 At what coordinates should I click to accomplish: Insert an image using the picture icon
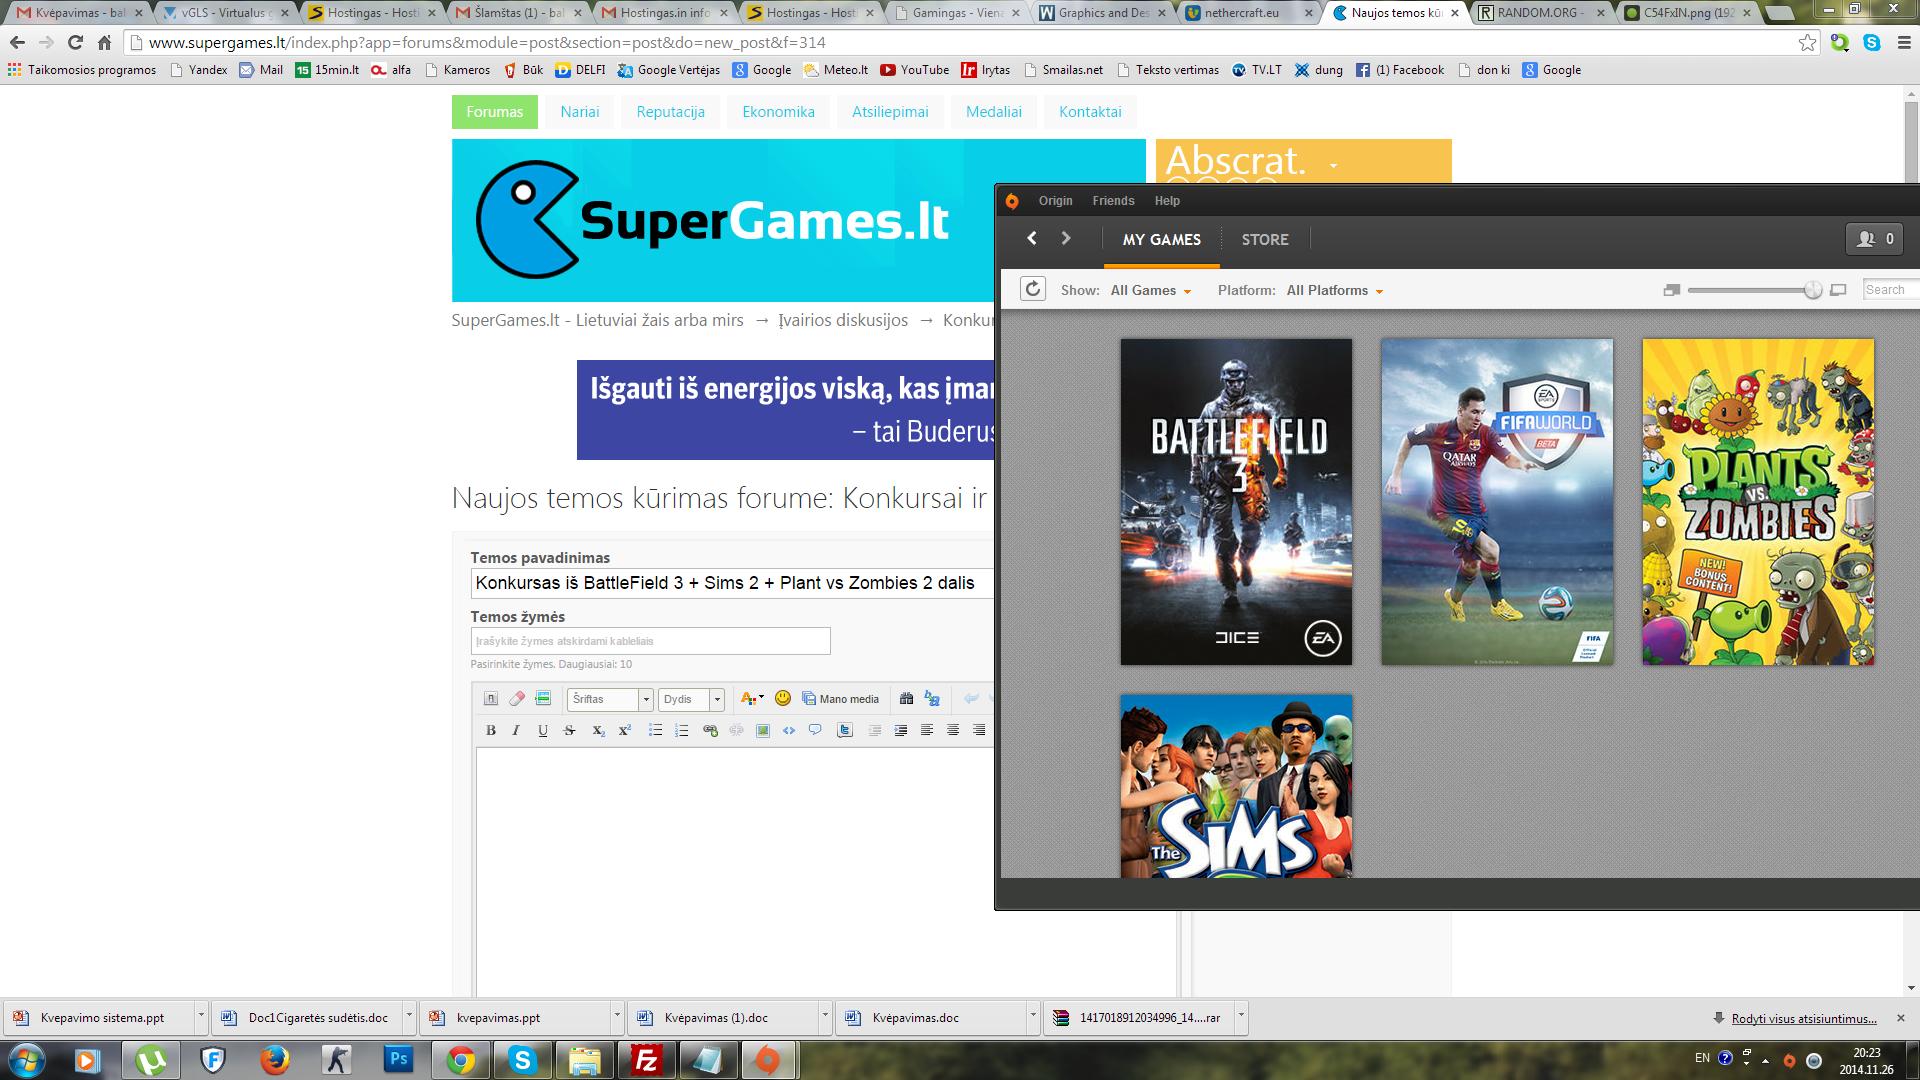[x=762, y=730]
